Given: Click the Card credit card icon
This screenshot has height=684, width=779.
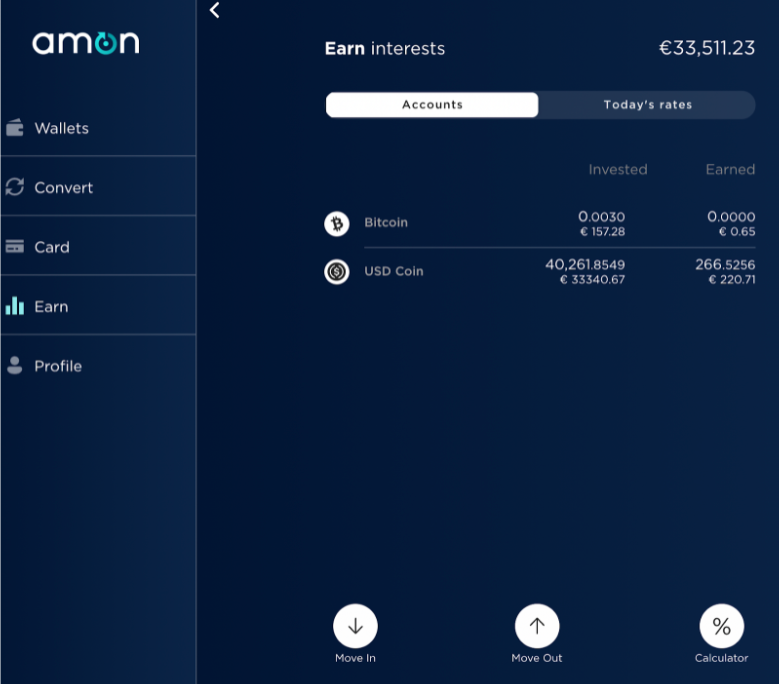Looking at the screenshot, I should click(x=14, y=246).
